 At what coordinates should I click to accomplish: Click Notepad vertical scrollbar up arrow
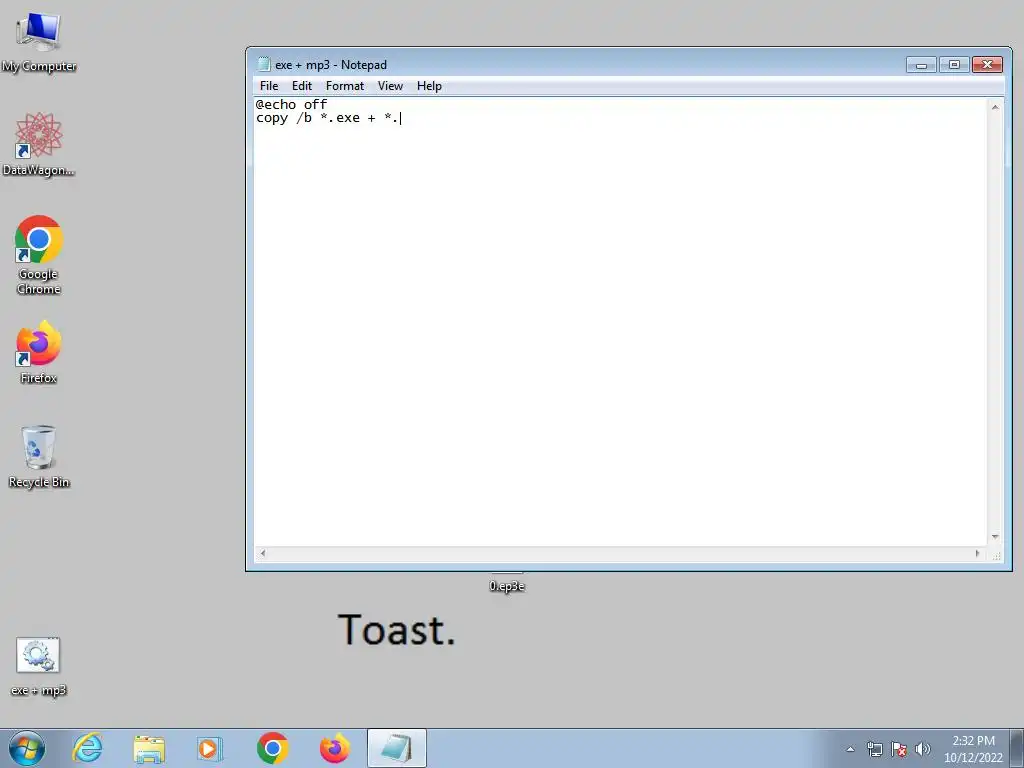click(995, 107)
